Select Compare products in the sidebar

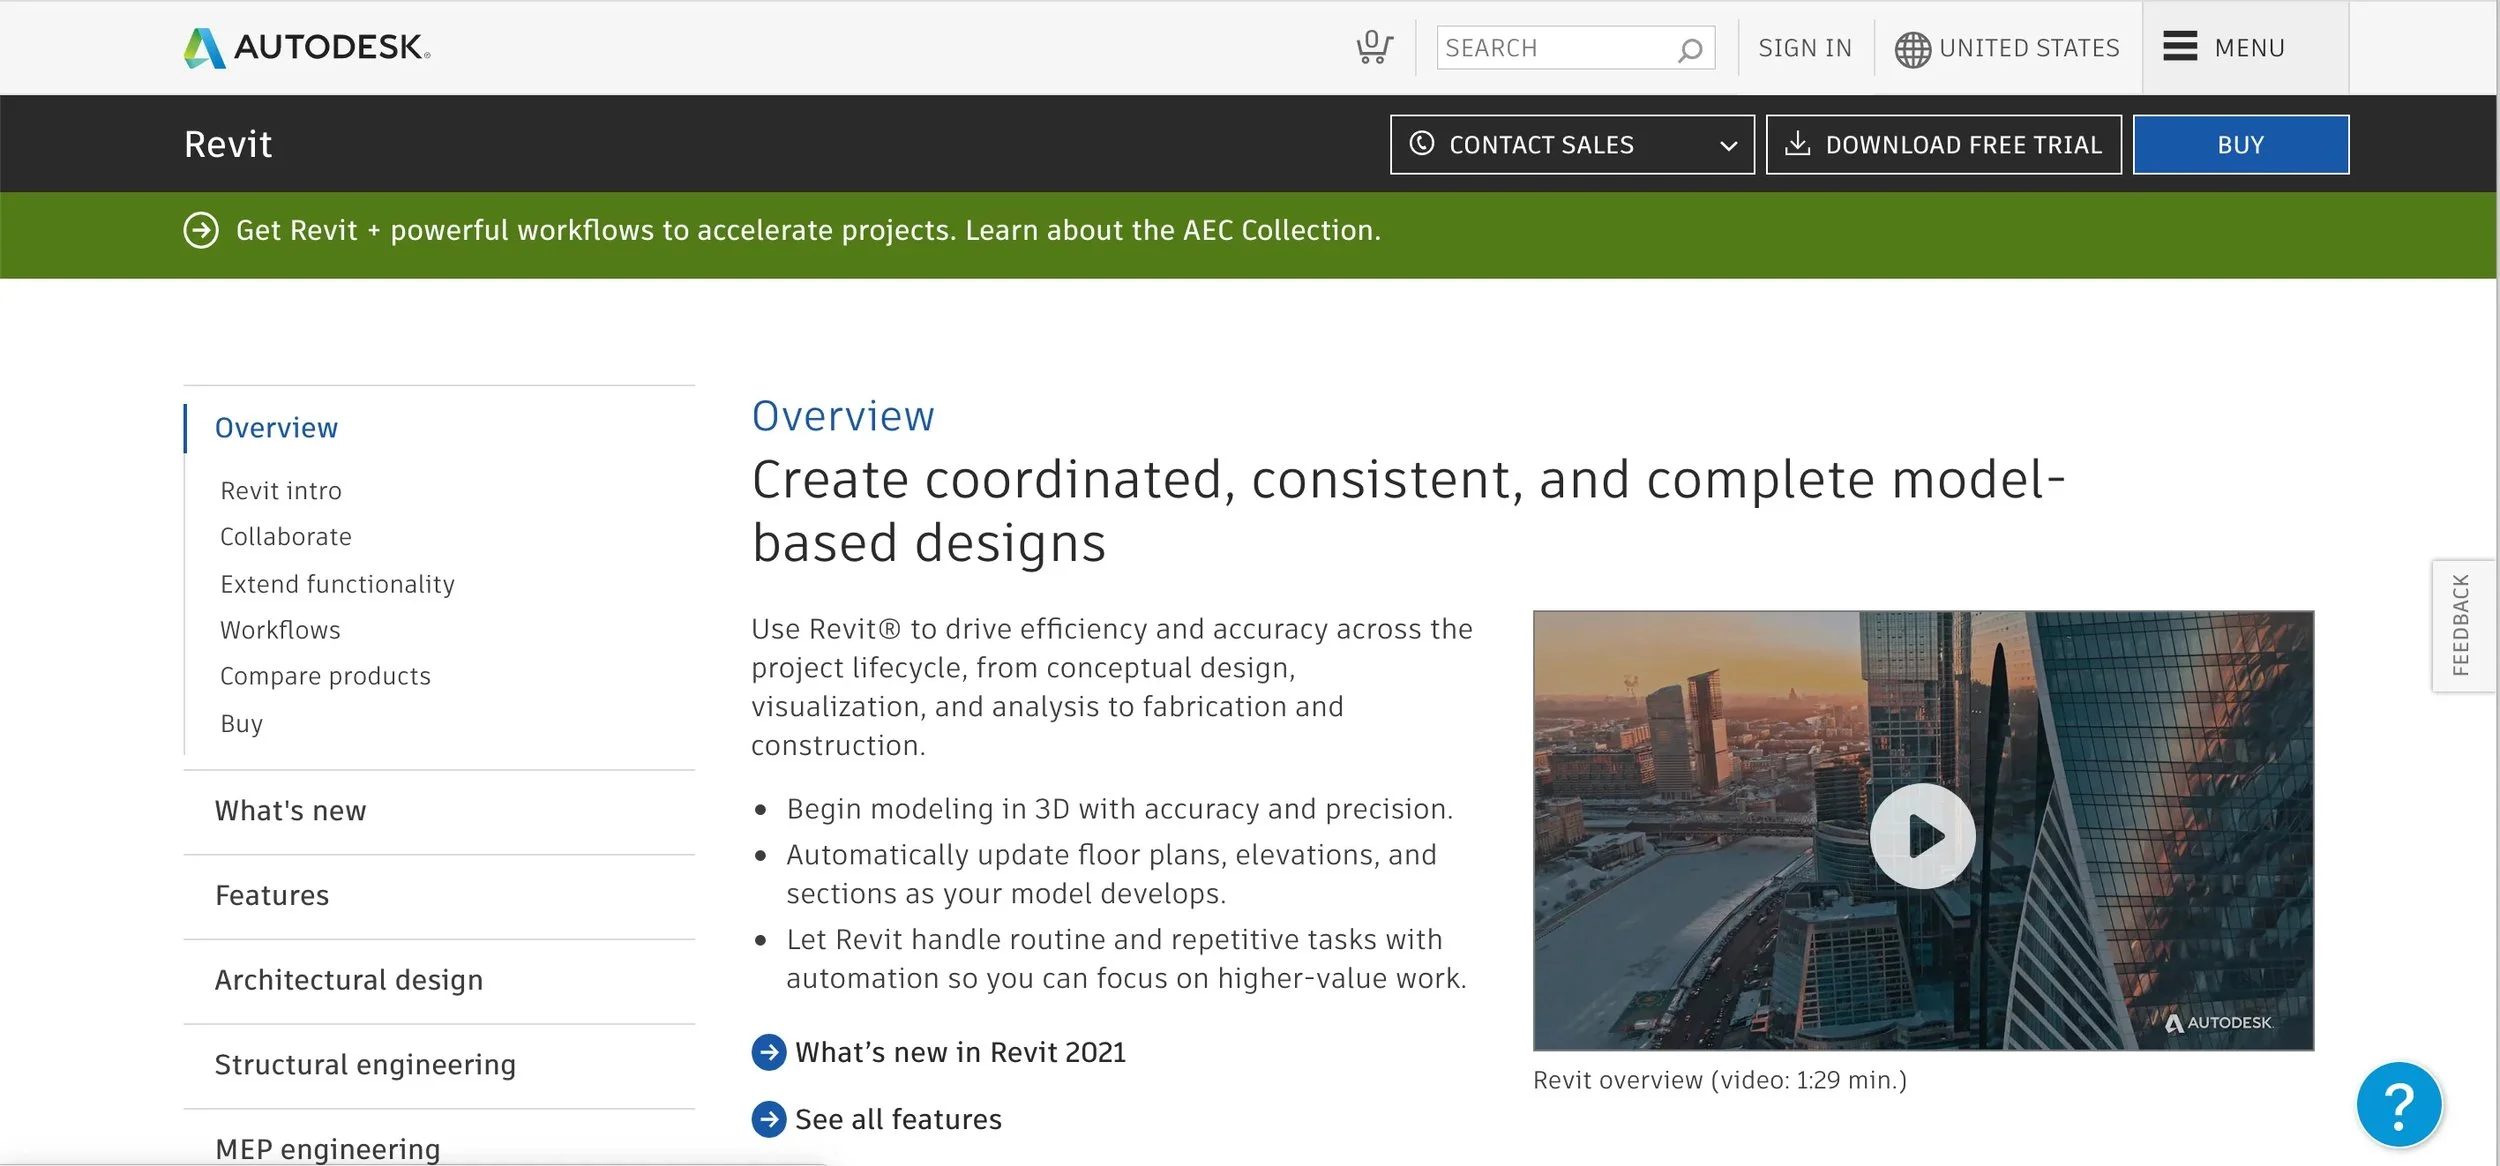pyautogui.click(x=325, y=676)
